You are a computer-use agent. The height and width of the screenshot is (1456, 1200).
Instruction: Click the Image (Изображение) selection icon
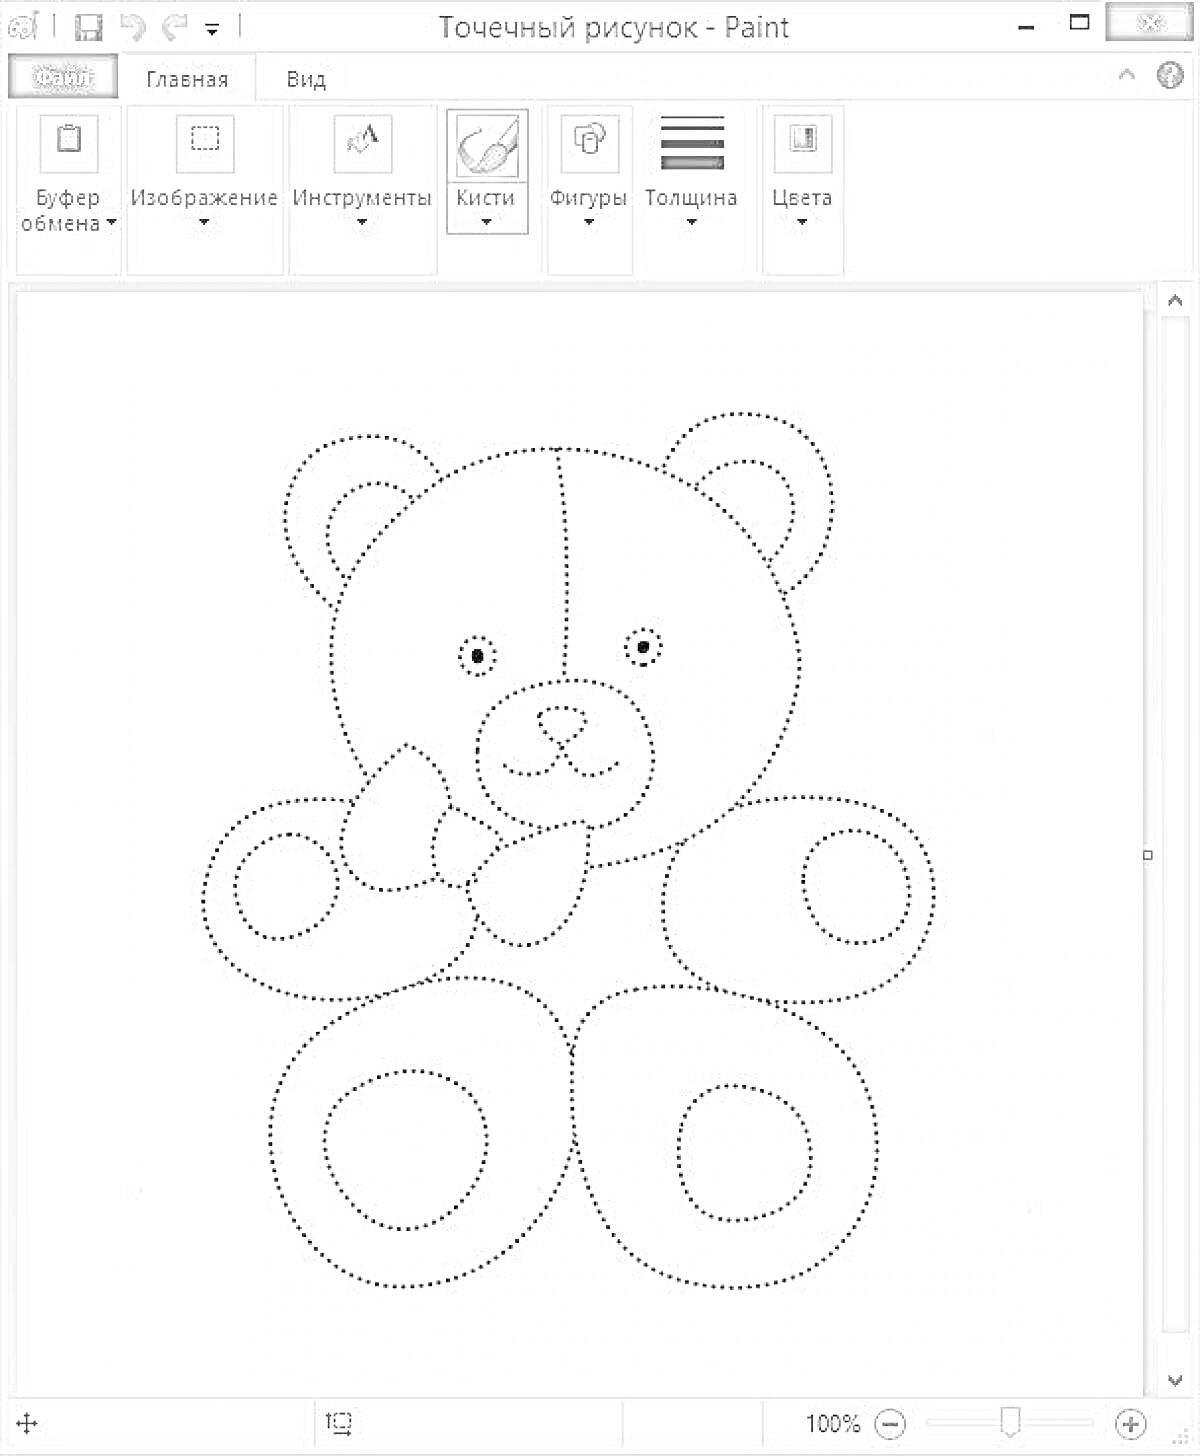205,140
